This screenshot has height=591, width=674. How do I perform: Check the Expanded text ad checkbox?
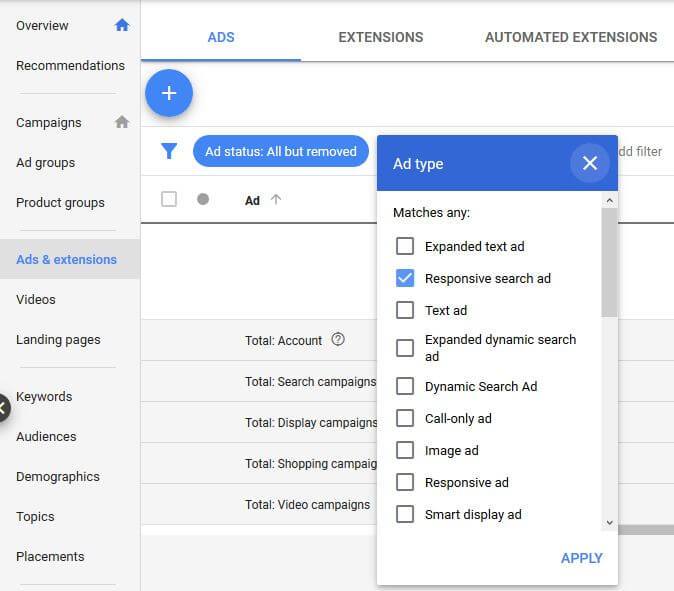point(405,246)
